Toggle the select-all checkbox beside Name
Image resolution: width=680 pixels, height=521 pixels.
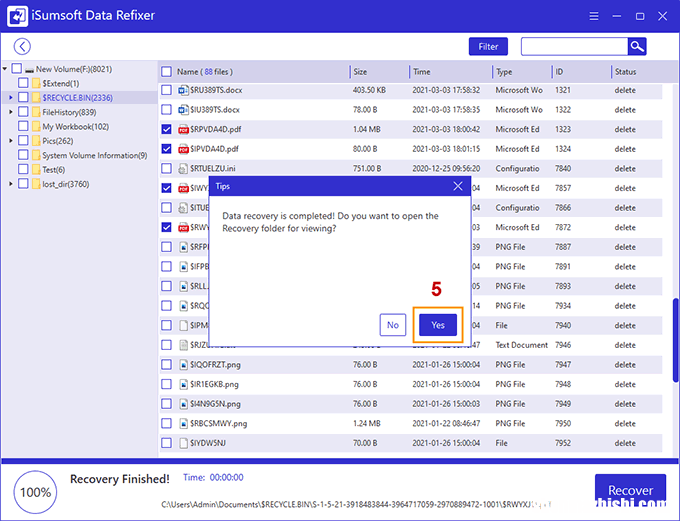coord(167,72)
